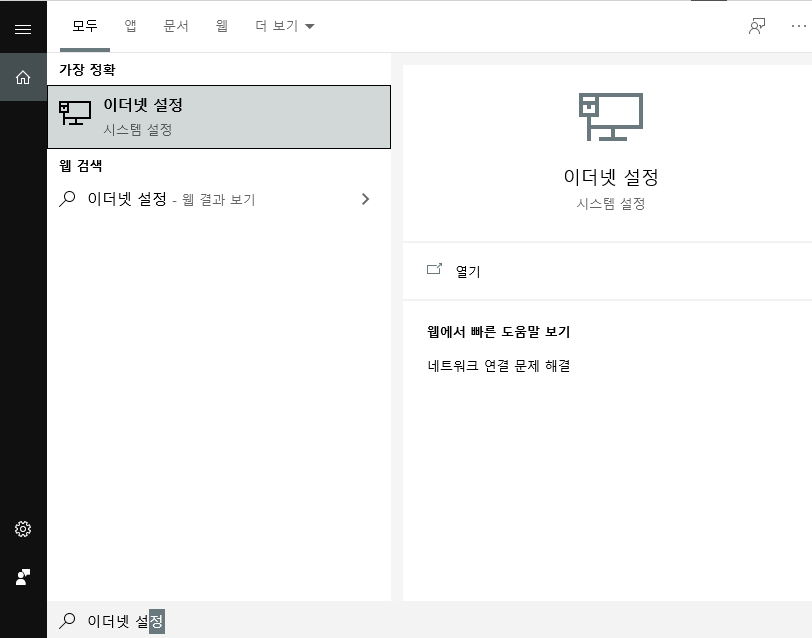
Task: Expand the web search suggestion chevron
Action: (366, 199)
